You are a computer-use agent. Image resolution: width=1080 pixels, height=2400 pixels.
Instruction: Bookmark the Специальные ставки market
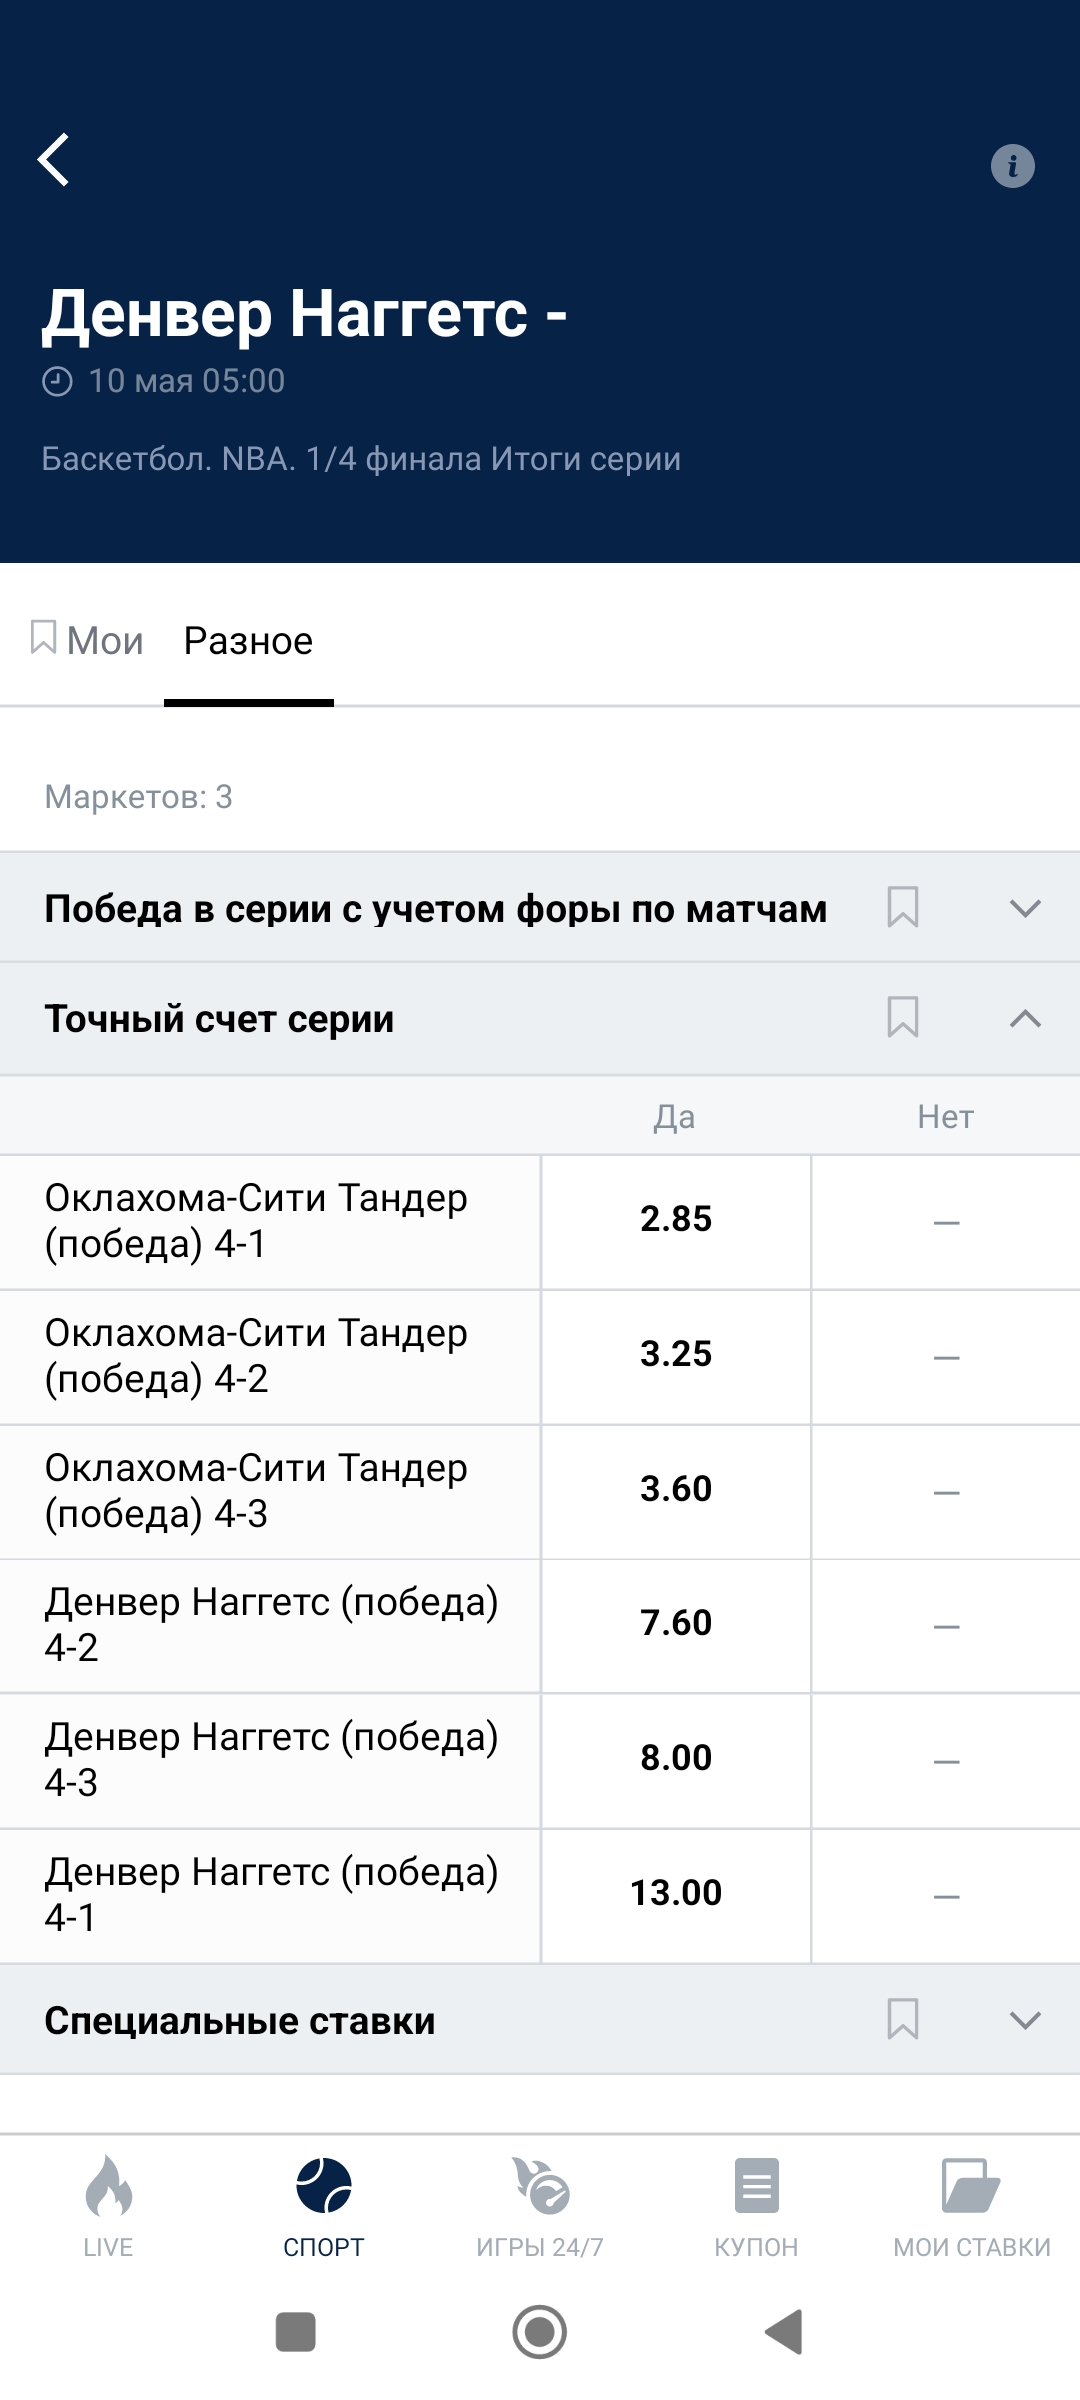pos(903,2020)
